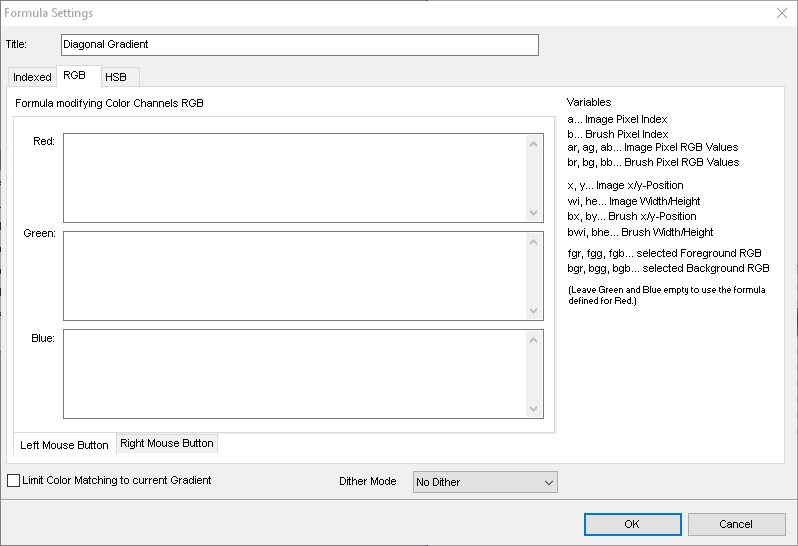Open the Dither Mode dropdown
798x546 pixels.
pyautogui.click(x=485, y=482)
